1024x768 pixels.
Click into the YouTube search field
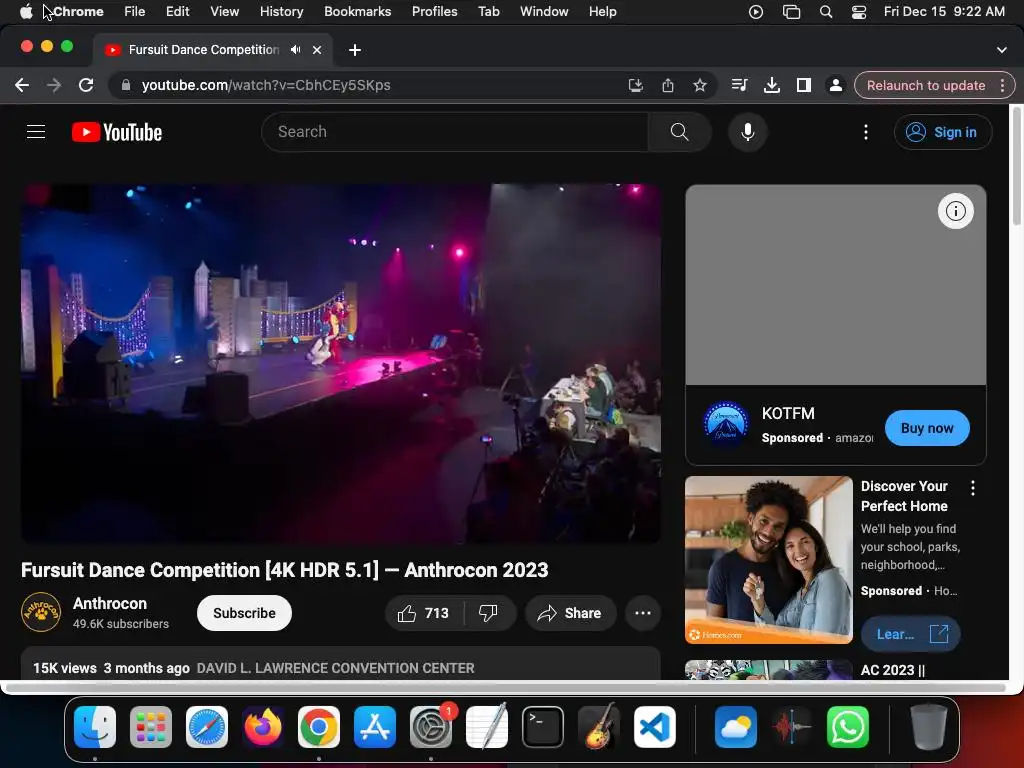[455, 132]
